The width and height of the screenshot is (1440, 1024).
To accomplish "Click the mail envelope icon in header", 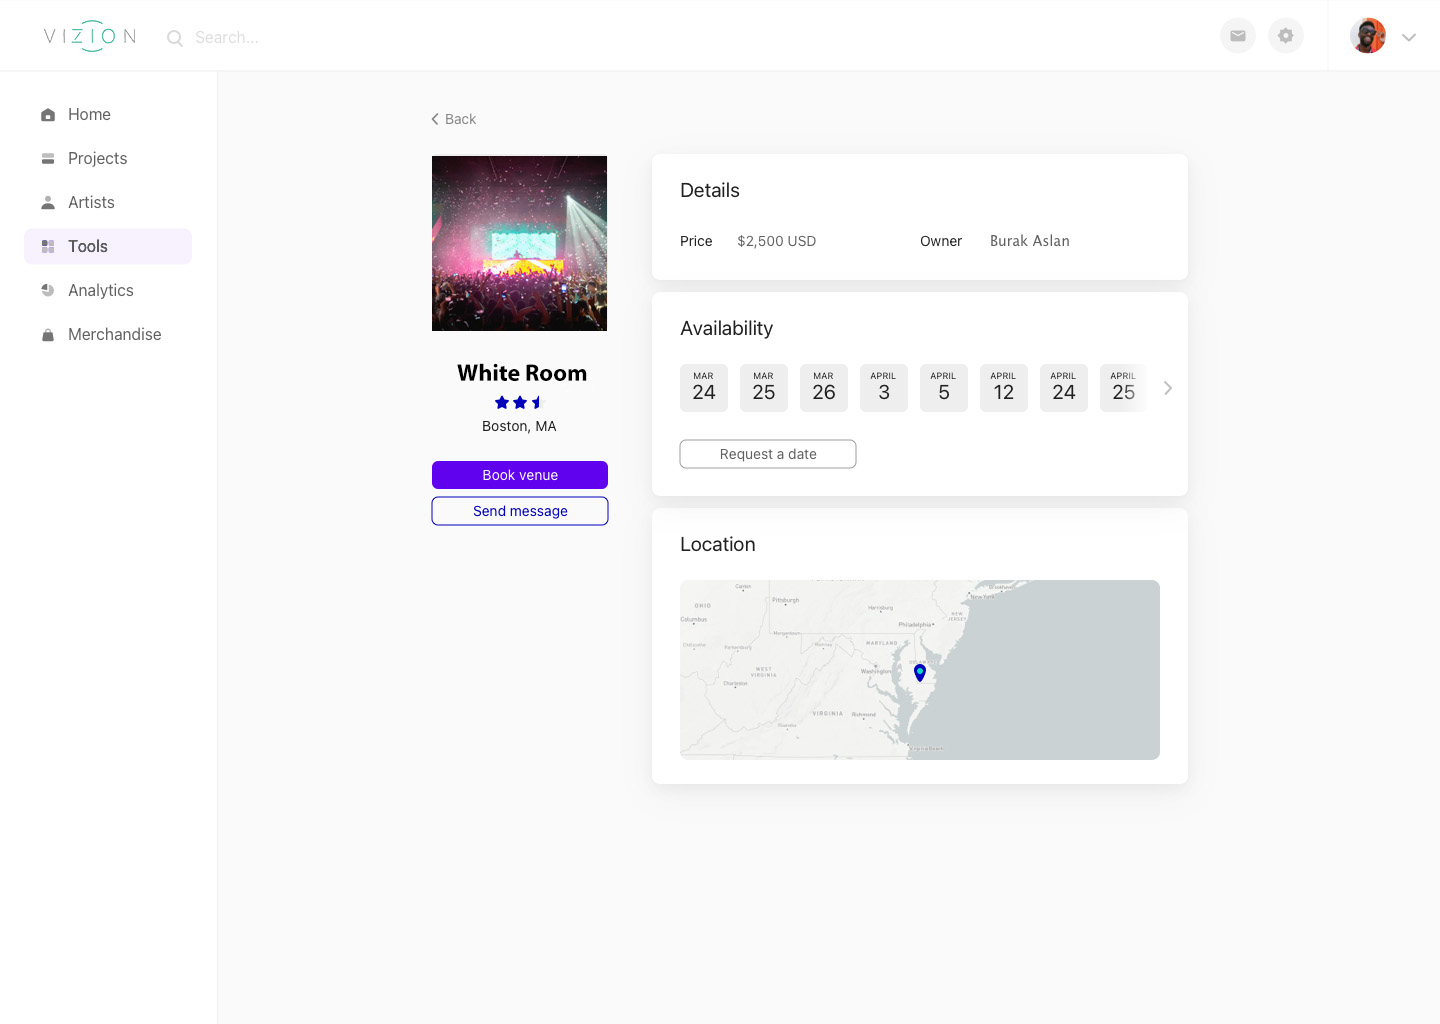I will coord(1237,36).
